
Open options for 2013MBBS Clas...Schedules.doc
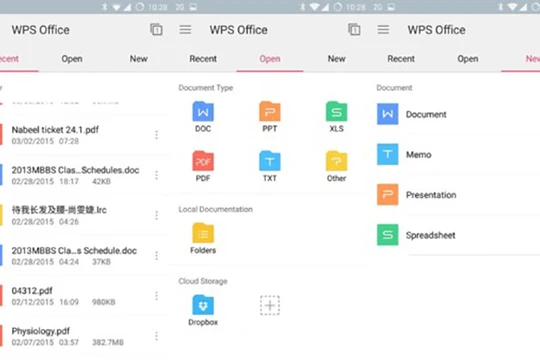[156, 175]
